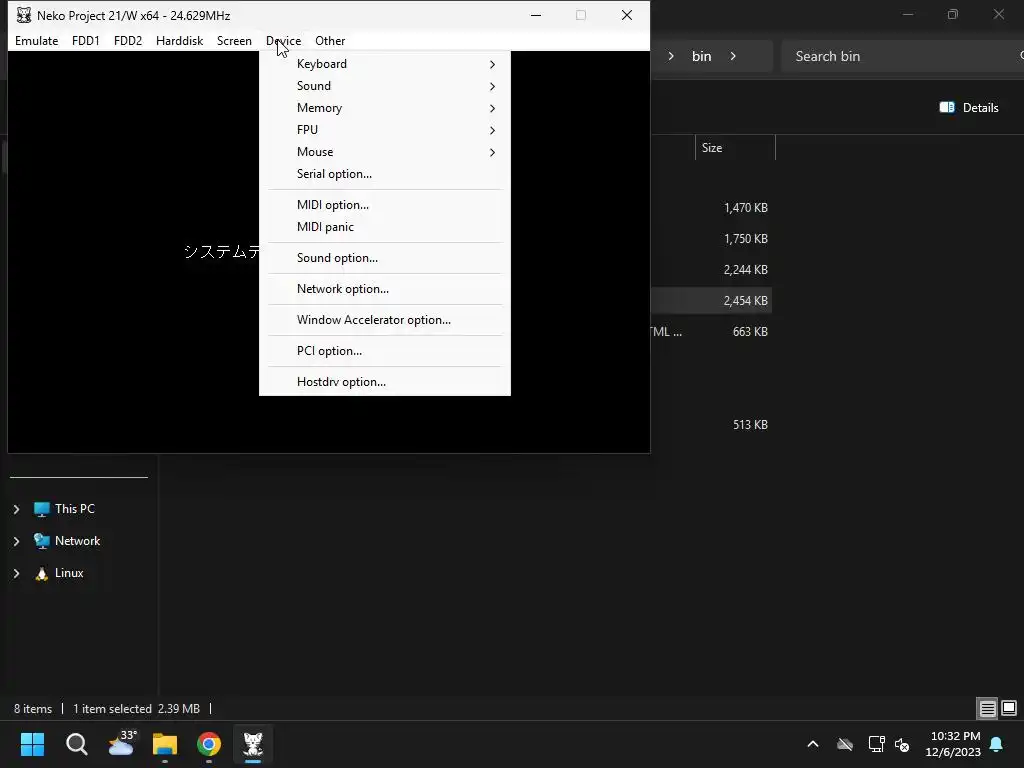Screen dimensions: 1024x768
Task: Expand the Mouse submenu
Action: [385, 152]
